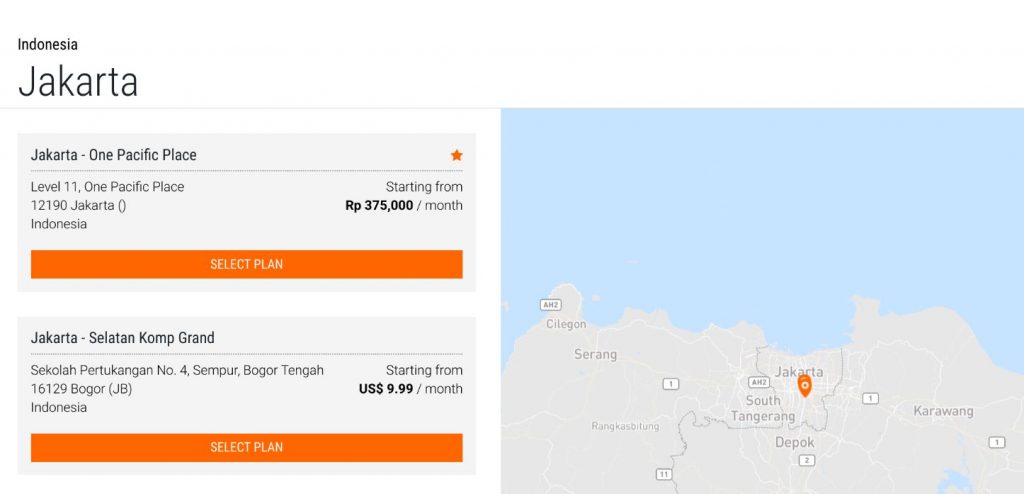Click route 1 badge west of South Tangerang
Screen dimensions: 1024x494
click(671, 384)
